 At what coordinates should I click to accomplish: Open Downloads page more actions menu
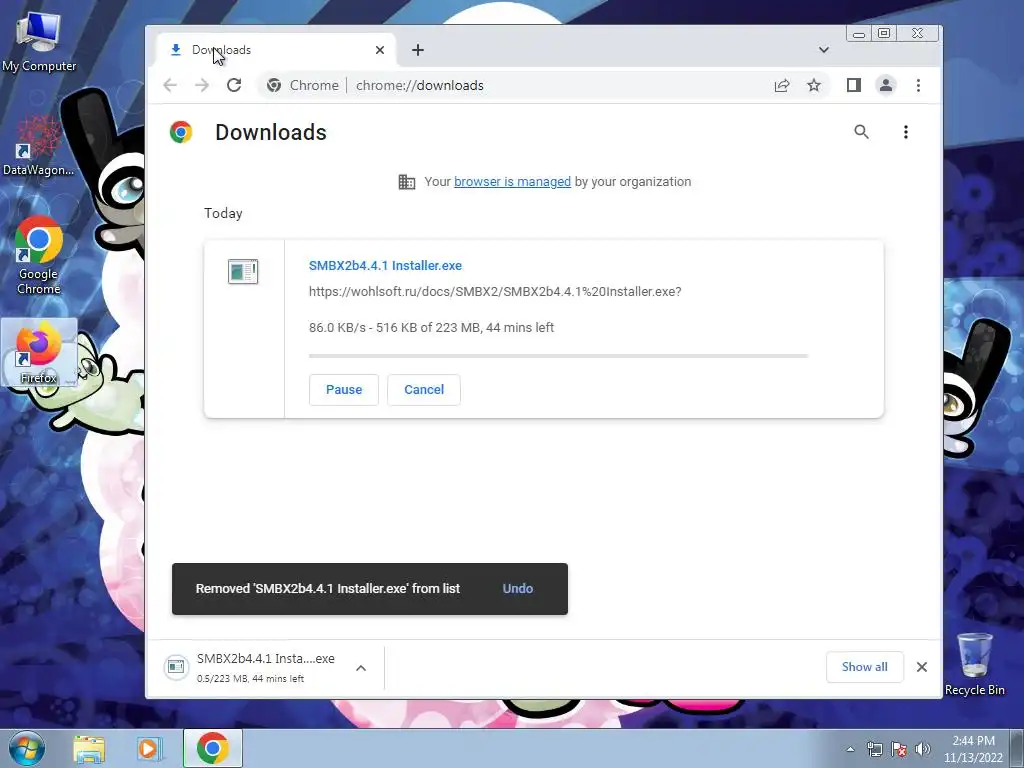point(906,132)
